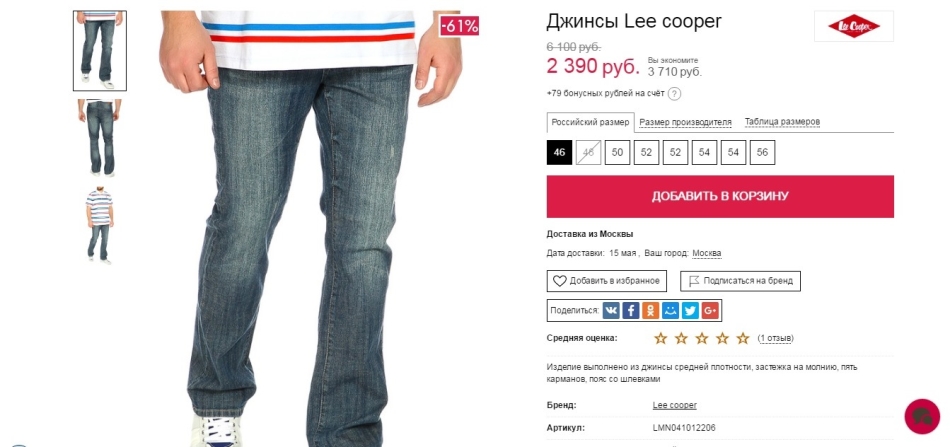Share using the Moi Mir icon
The image size is (950, 447).
[x=670, y=311]
